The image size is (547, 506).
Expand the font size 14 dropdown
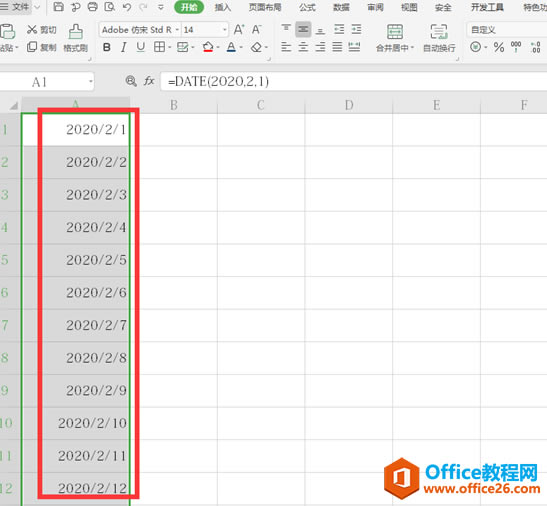pos(225,30)
